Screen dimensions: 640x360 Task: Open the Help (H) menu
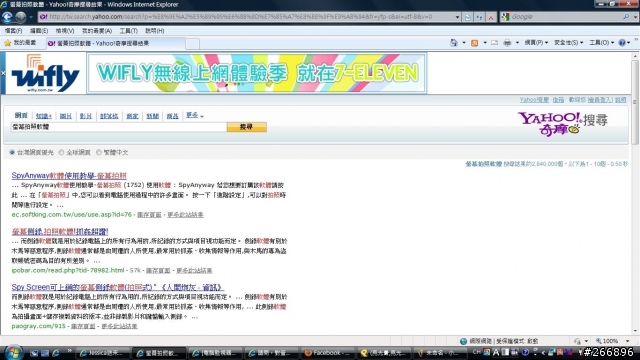(x=154, y=31)
